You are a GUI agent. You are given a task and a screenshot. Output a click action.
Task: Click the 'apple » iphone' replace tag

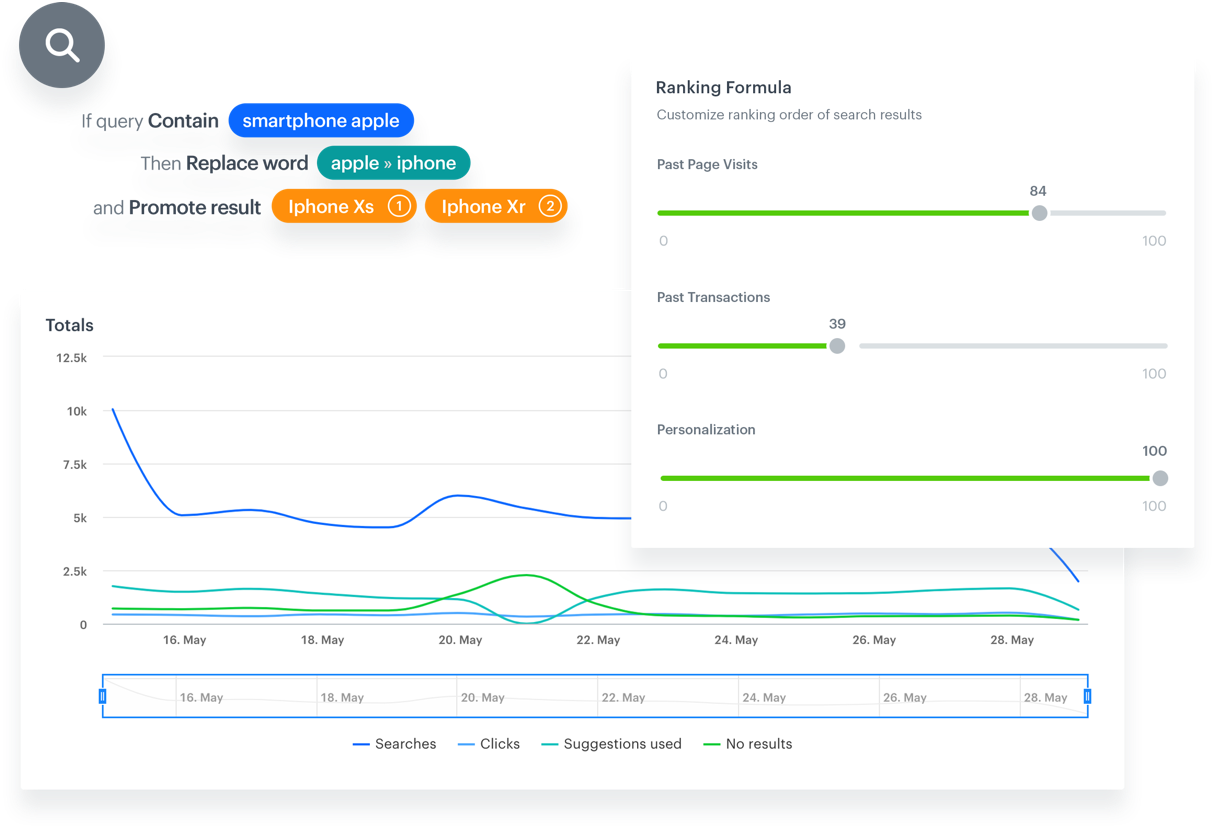click(x=393, y=163)
